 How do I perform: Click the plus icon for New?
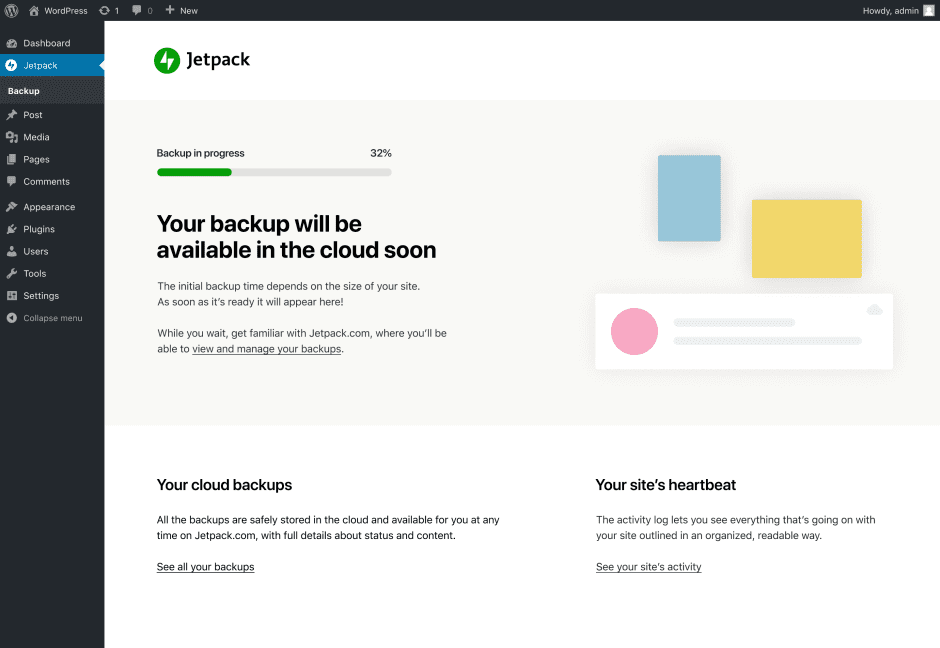coord(170,10)
